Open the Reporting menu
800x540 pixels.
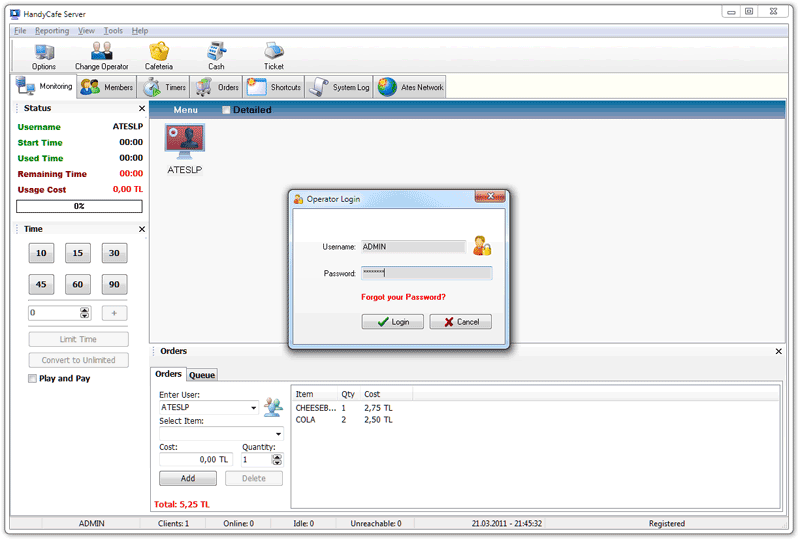(52, 31)
